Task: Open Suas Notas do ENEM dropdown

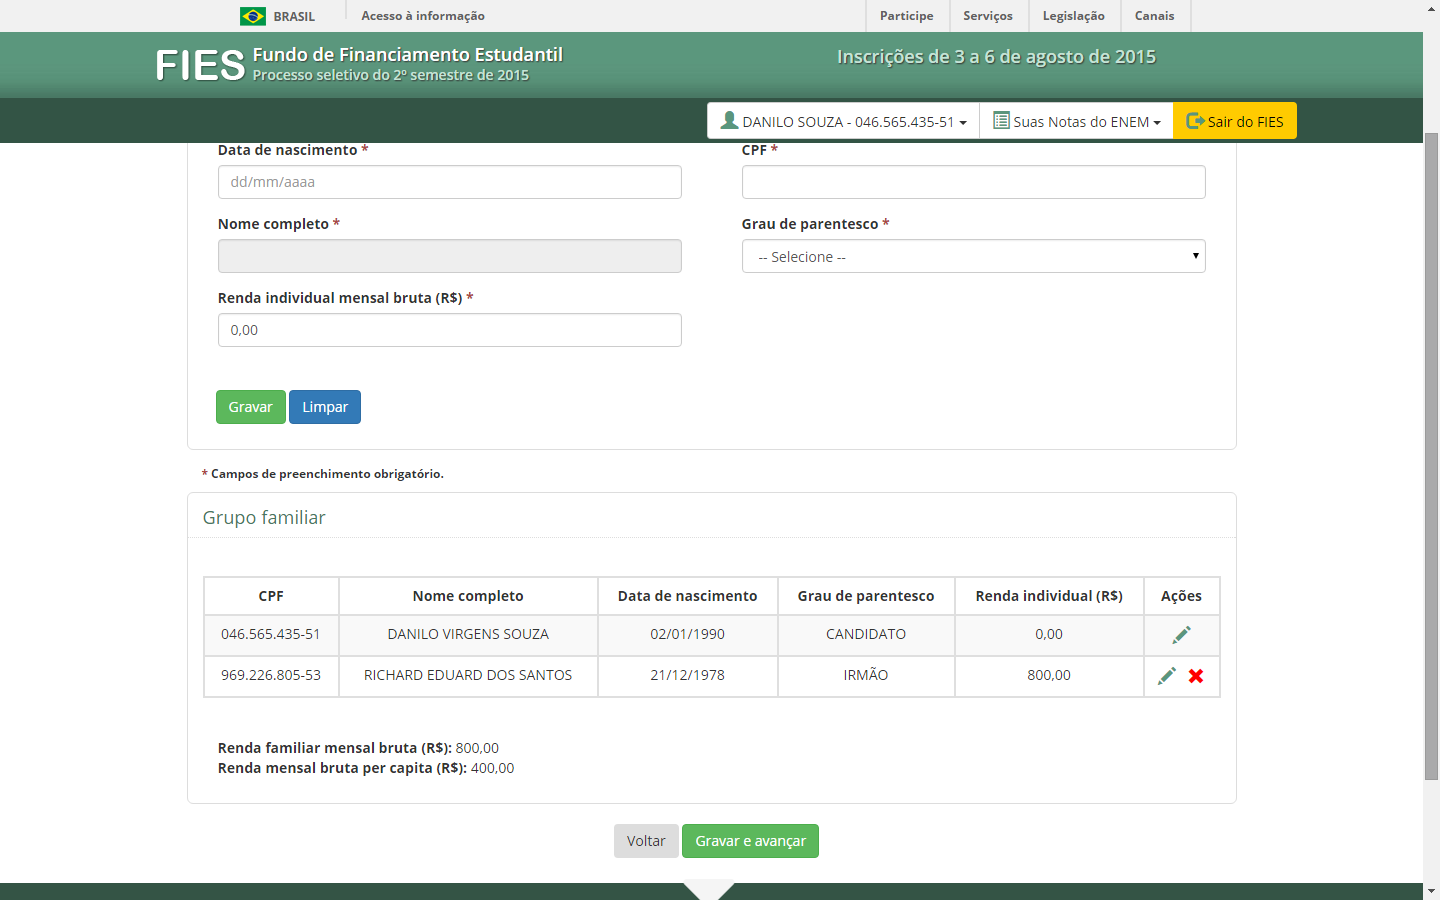Action: point(1076,121)
